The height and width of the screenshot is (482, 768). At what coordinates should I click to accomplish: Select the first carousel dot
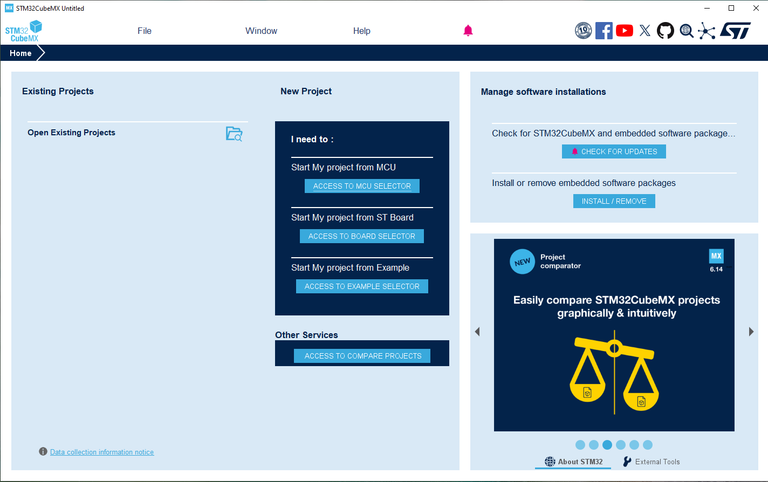580,445
